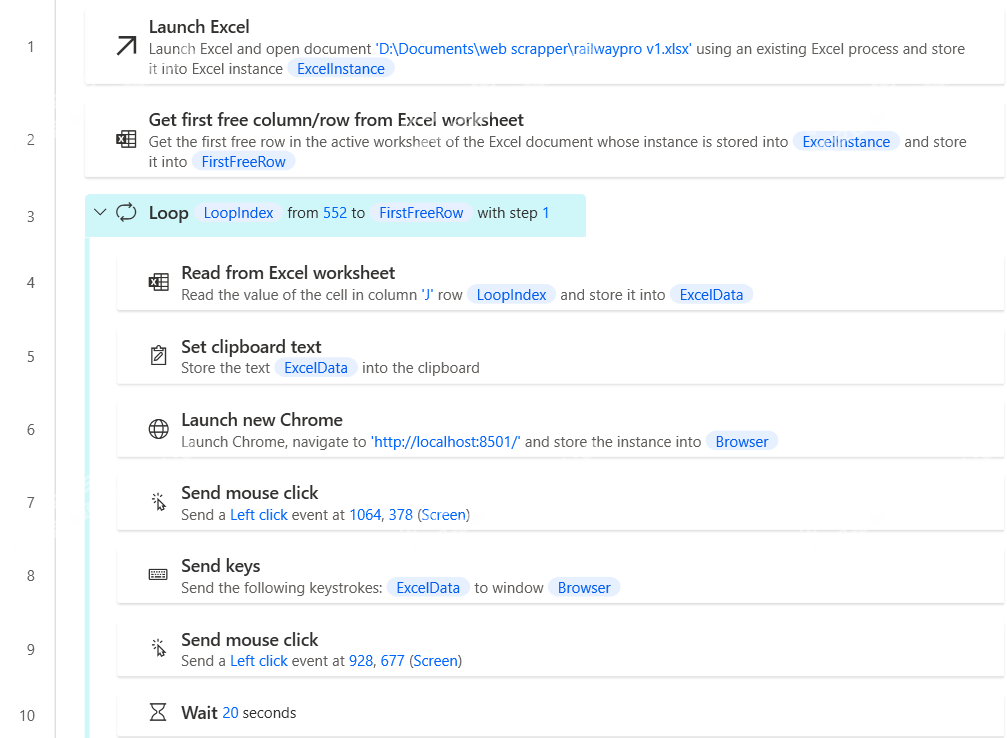The image size is (1007, 738).
Task: Click ExcelInstance variable in step 2
Action: tap(846, 142)
